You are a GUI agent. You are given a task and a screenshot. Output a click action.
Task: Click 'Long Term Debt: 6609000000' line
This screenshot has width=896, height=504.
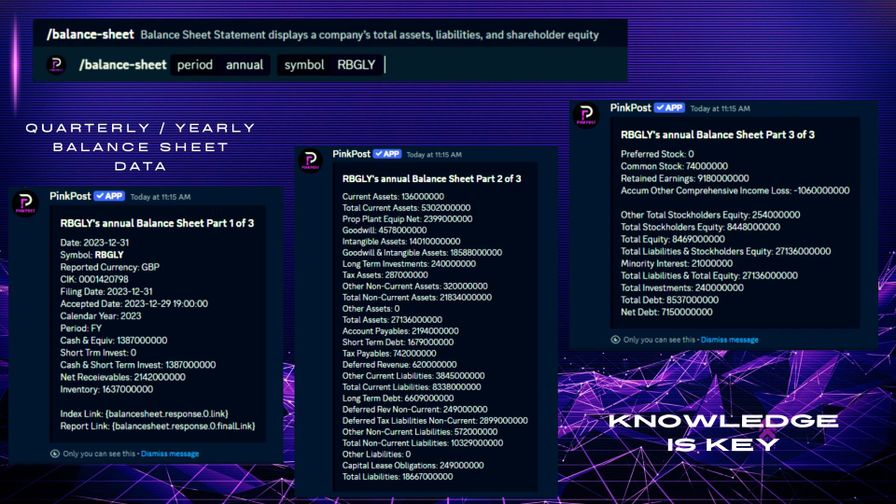398,398
